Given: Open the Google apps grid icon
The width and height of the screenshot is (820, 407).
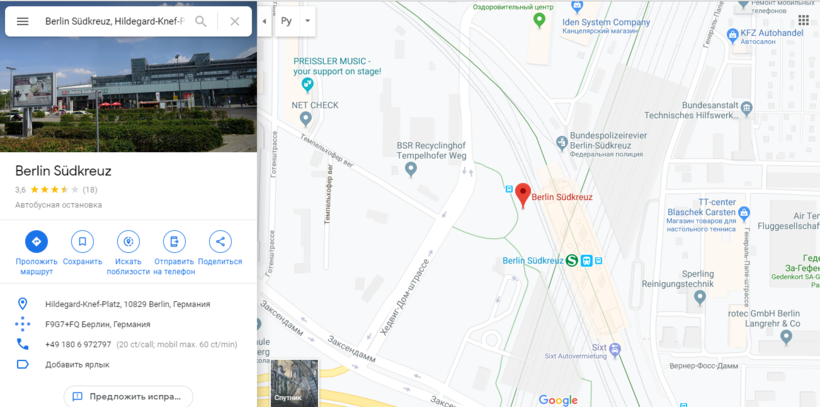Looking at the screenshot, I should [803, 20].
